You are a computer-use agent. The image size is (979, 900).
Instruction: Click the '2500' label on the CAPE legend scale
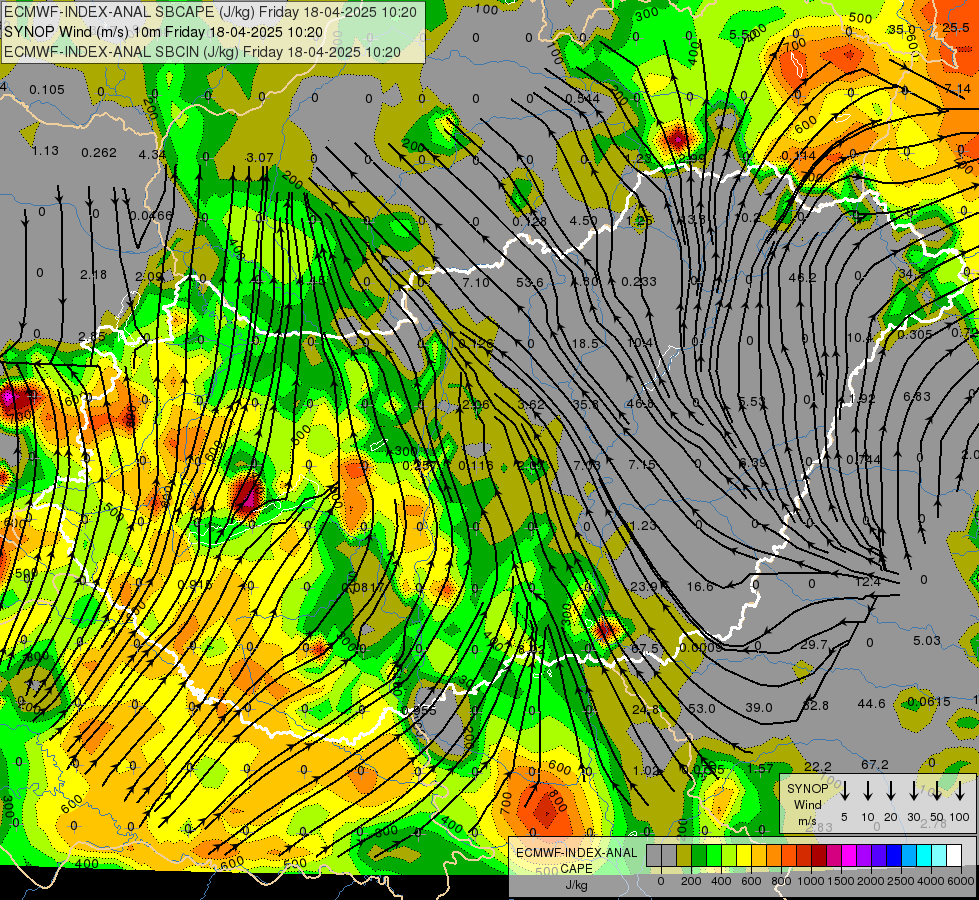pyautogui.click(x=900, y=881)
